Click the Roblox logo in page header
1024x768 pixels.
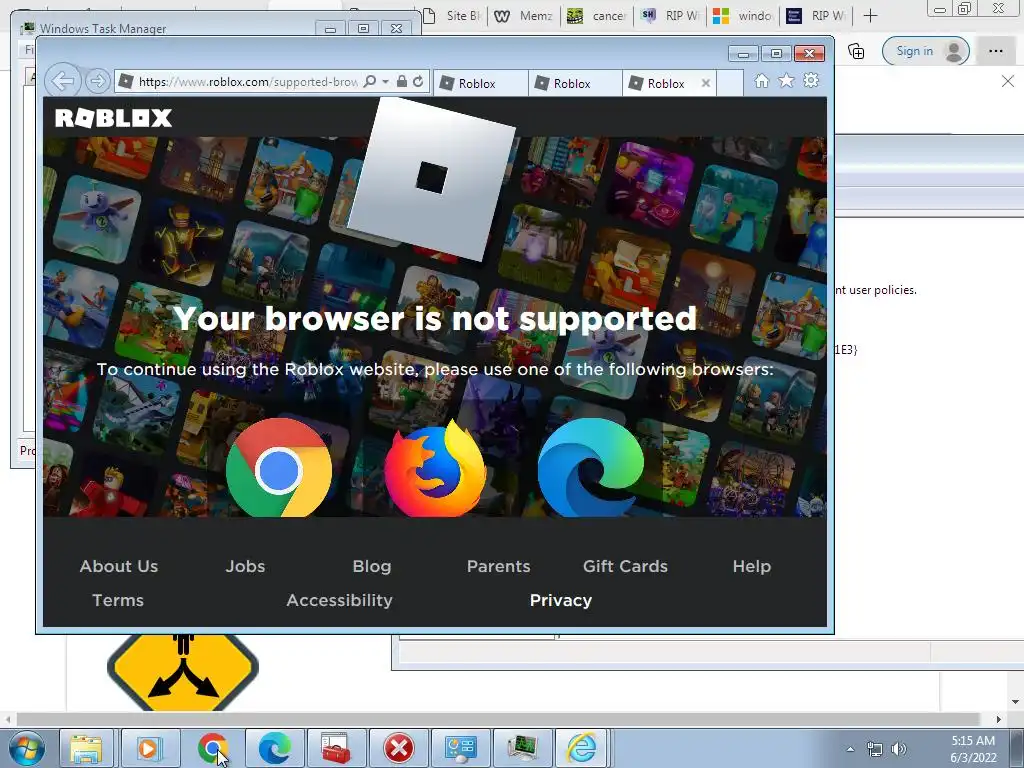coord(114,118)
